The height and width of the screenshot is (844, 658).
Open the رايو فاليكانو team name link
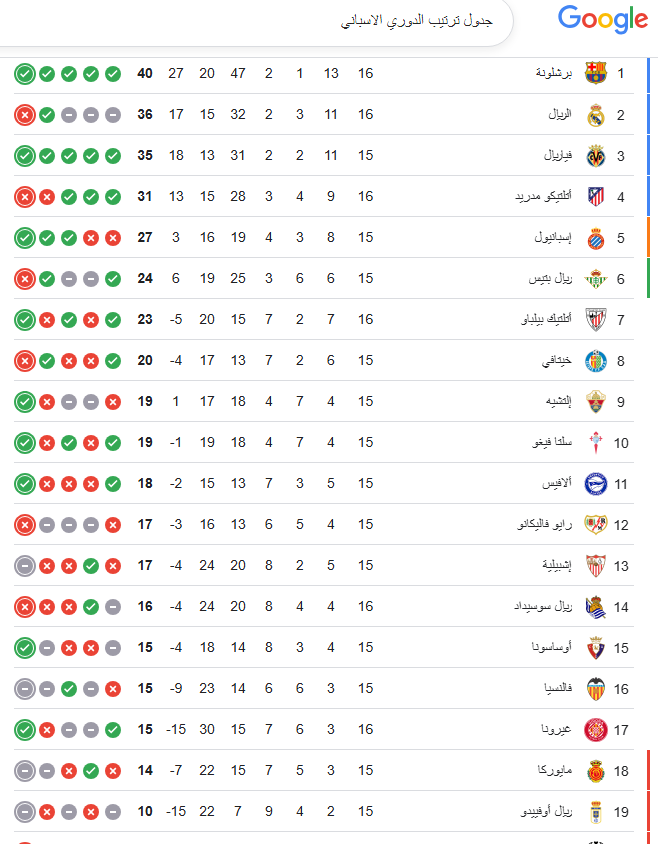pyautogui.click(x=536, y=524)
